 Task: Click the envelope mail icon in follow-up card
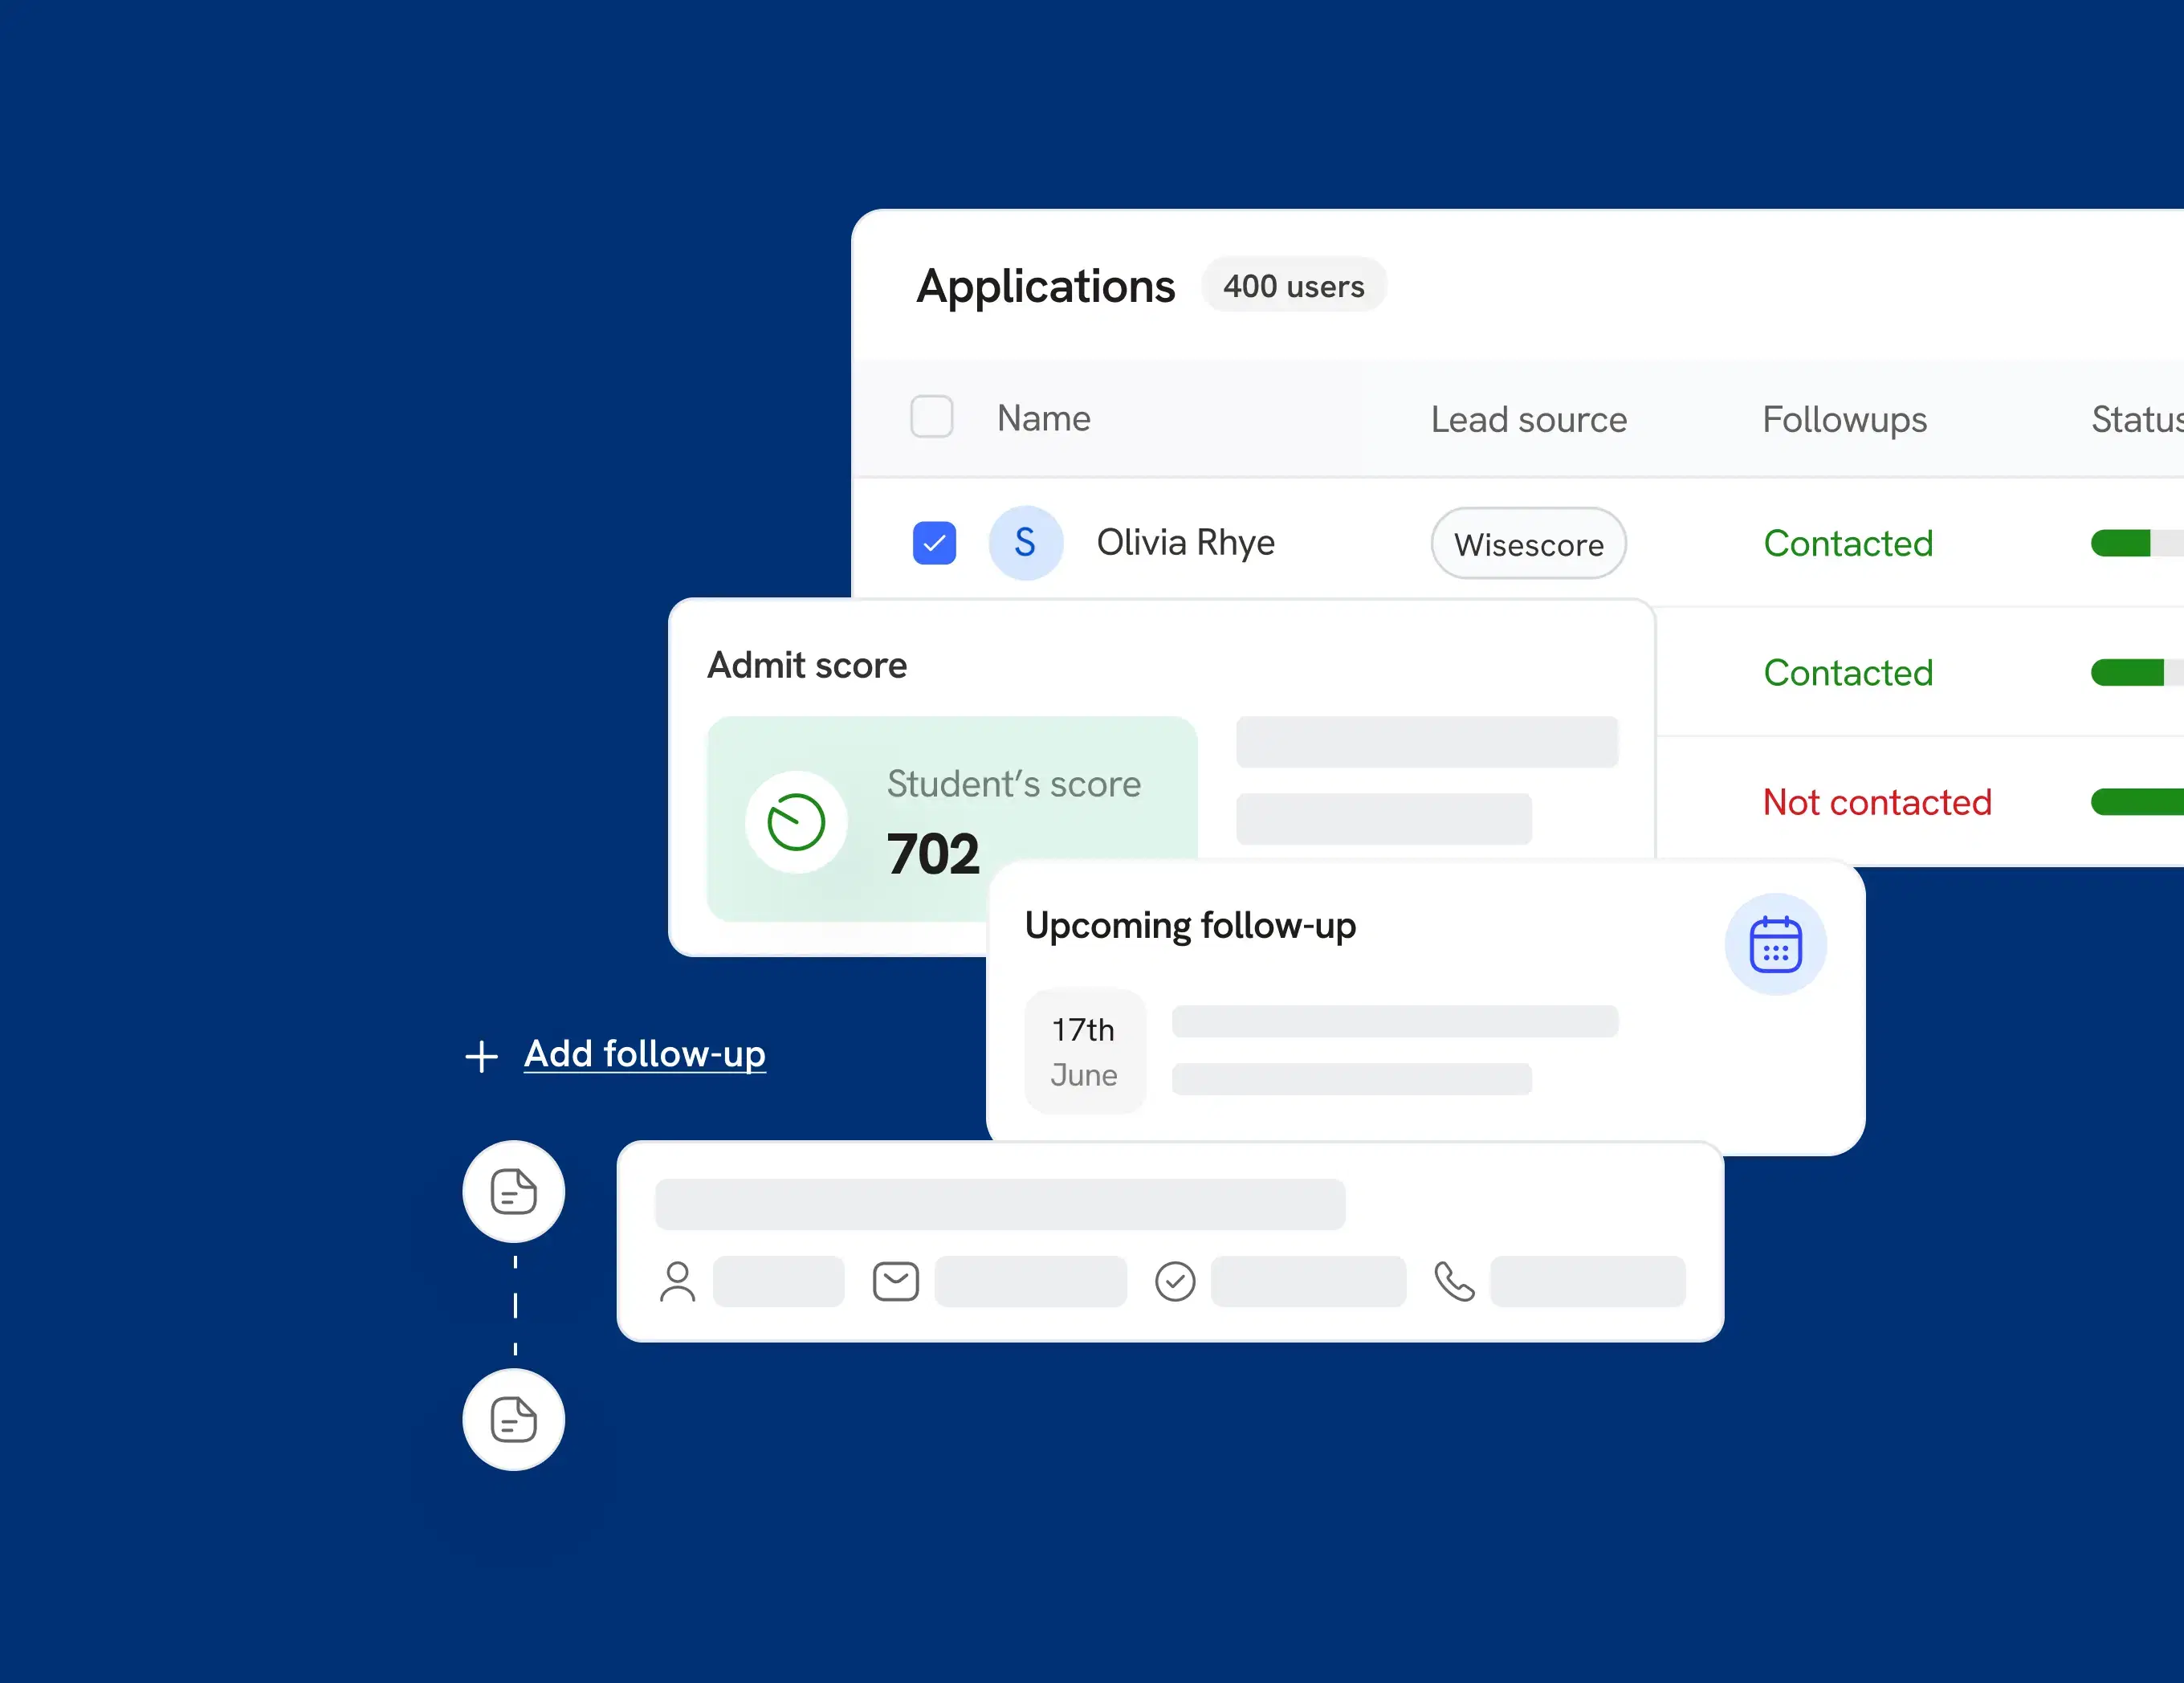tap(895, 1281)
